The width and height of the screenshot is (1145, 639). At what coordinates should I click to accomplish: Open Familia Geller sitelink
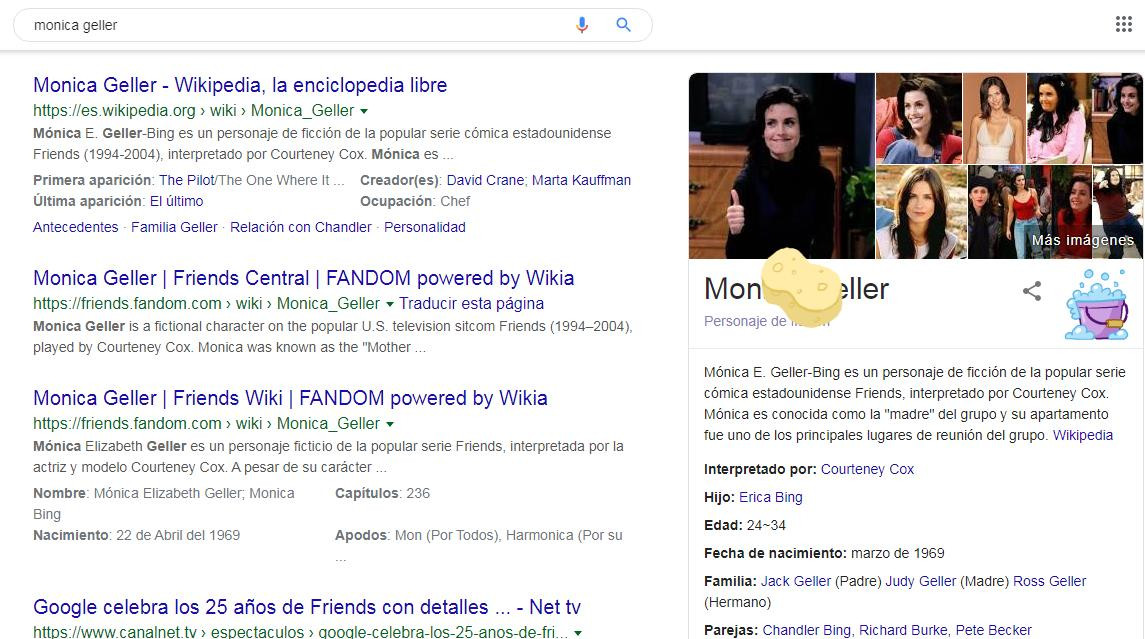coord(175,227)
